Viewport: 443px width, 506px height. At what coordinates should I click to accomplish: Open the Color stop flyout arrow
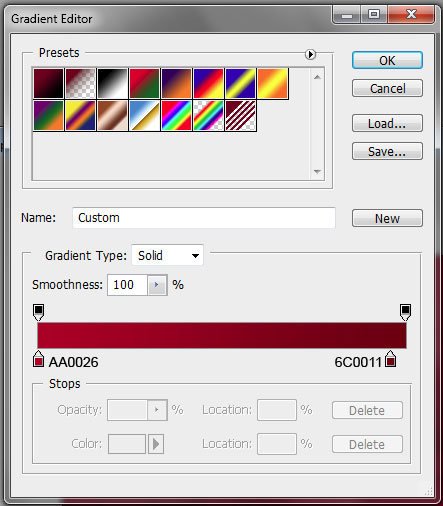(156, 444)
